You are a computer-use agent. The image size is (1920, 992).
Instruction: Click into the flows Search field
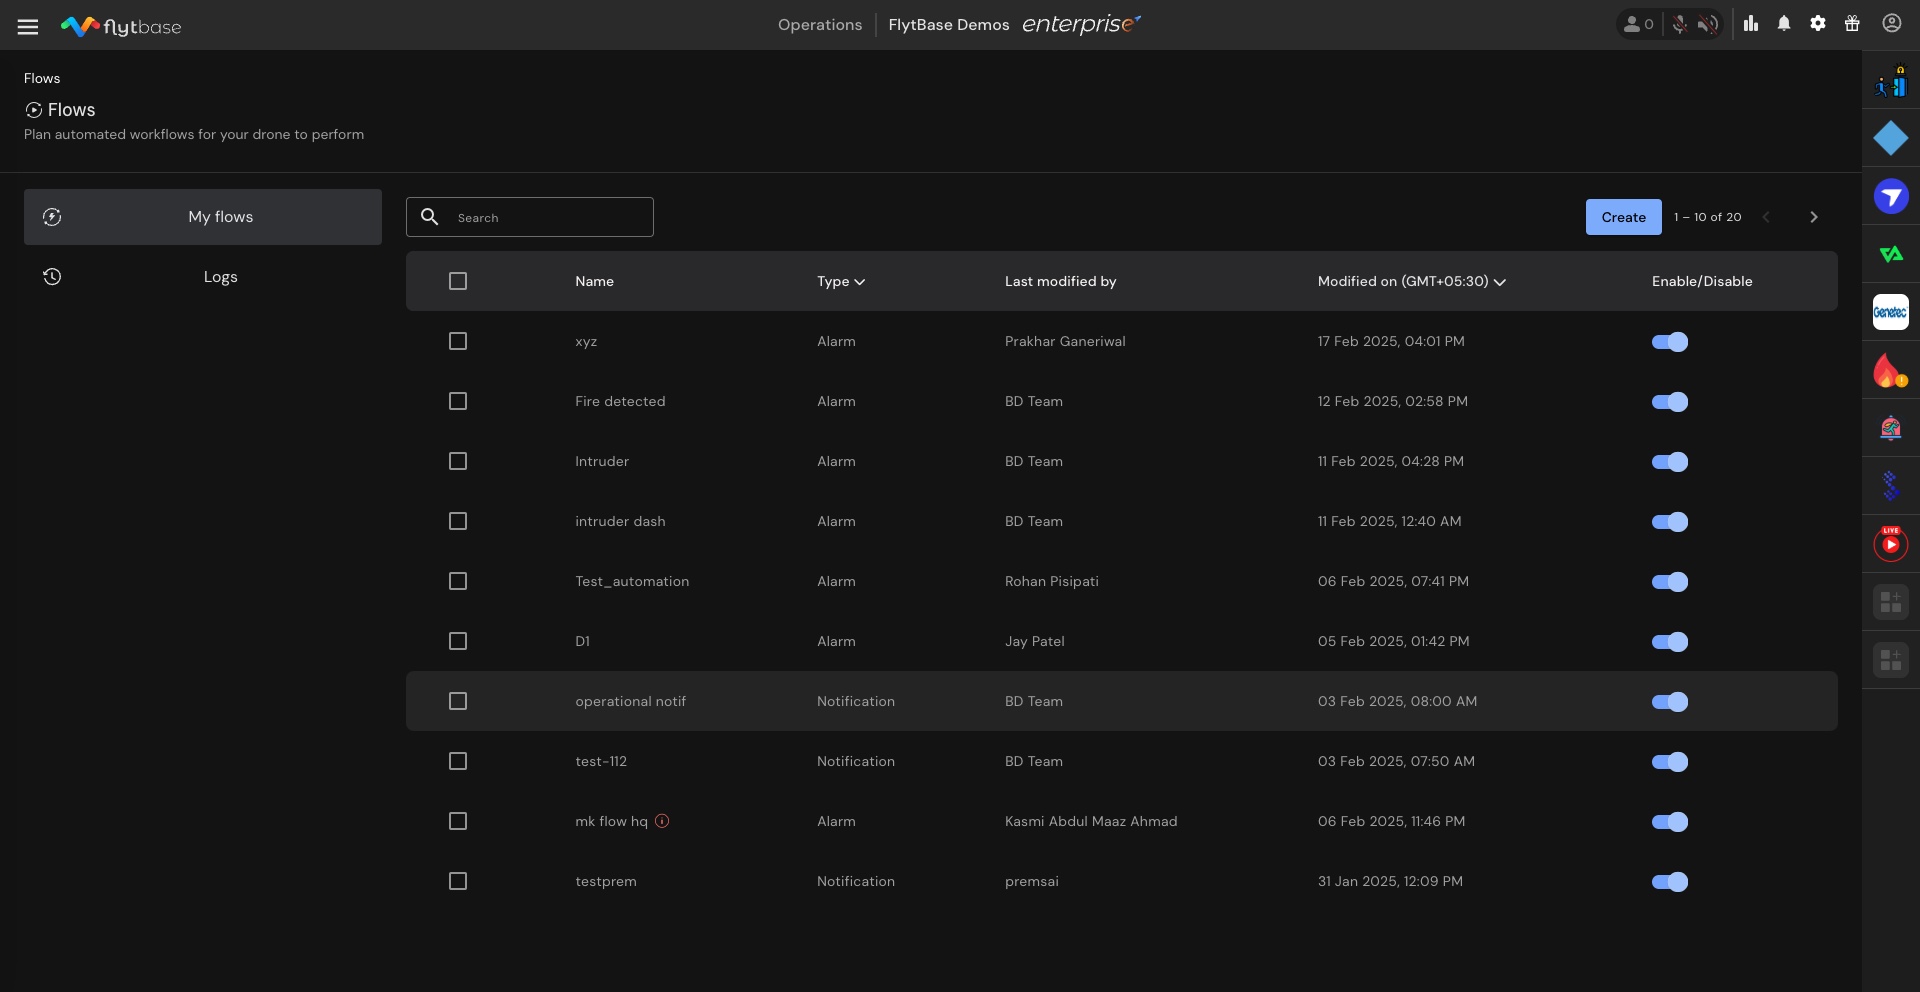point(549,217)
